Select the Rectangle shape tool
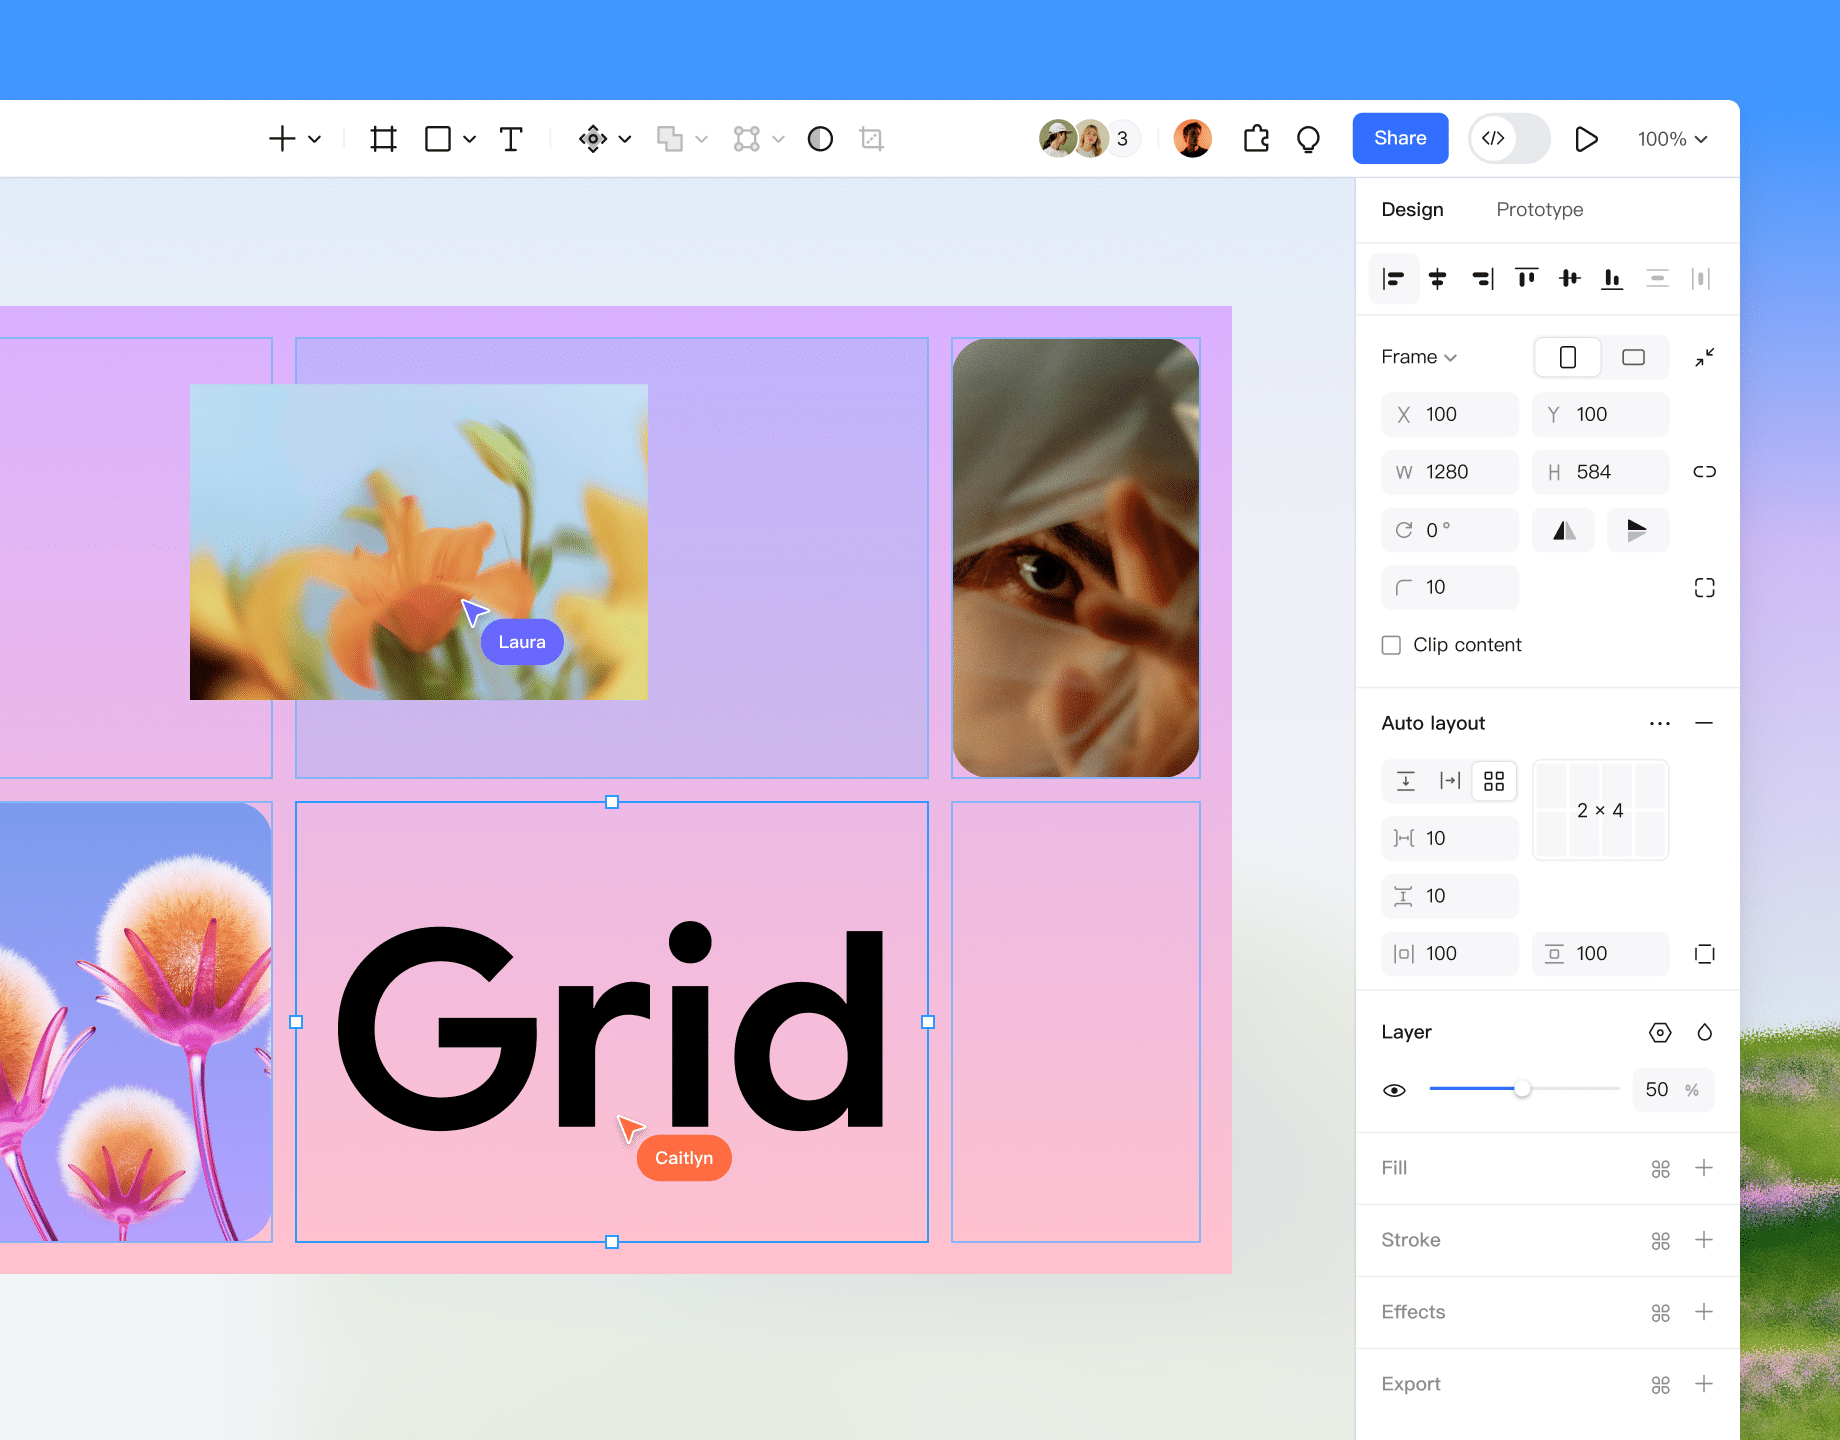The image size is (1840, 1440). pos(437,138)
